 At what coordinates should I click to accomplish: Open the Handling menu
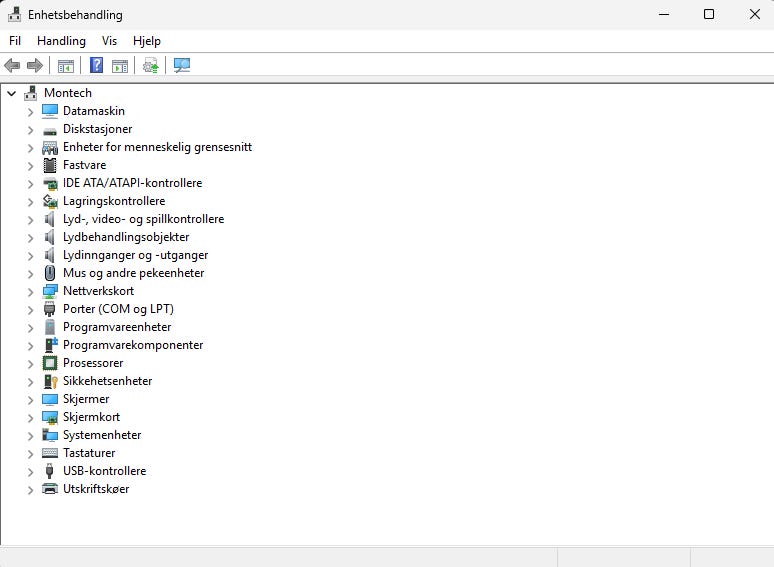click(x=61, y=41)
